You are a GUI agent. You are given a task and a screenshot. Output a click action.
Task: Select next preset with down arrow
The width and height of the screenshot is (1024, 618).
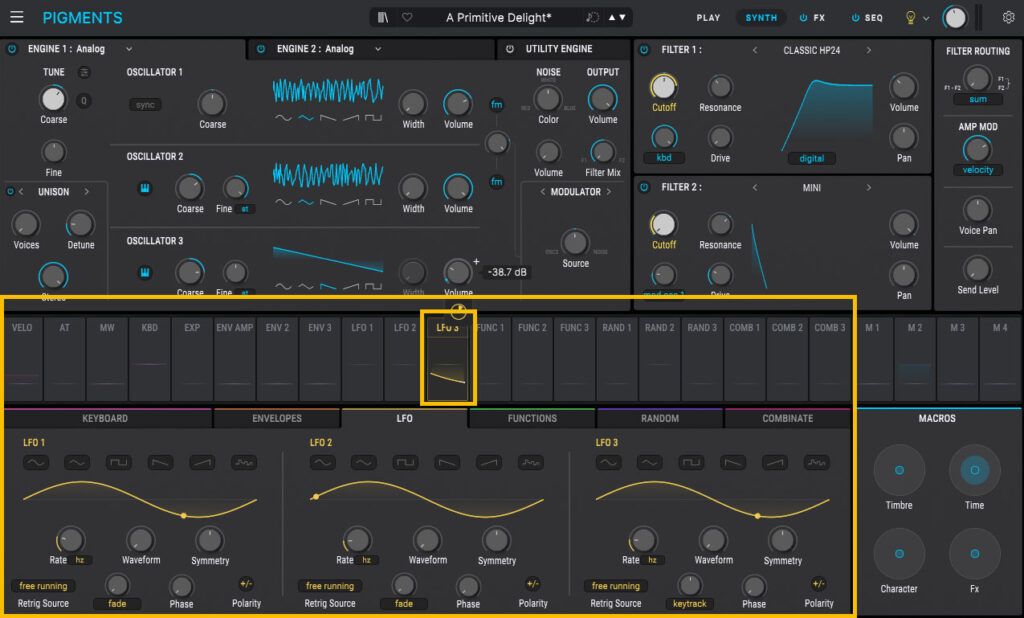tap(622, 18)
